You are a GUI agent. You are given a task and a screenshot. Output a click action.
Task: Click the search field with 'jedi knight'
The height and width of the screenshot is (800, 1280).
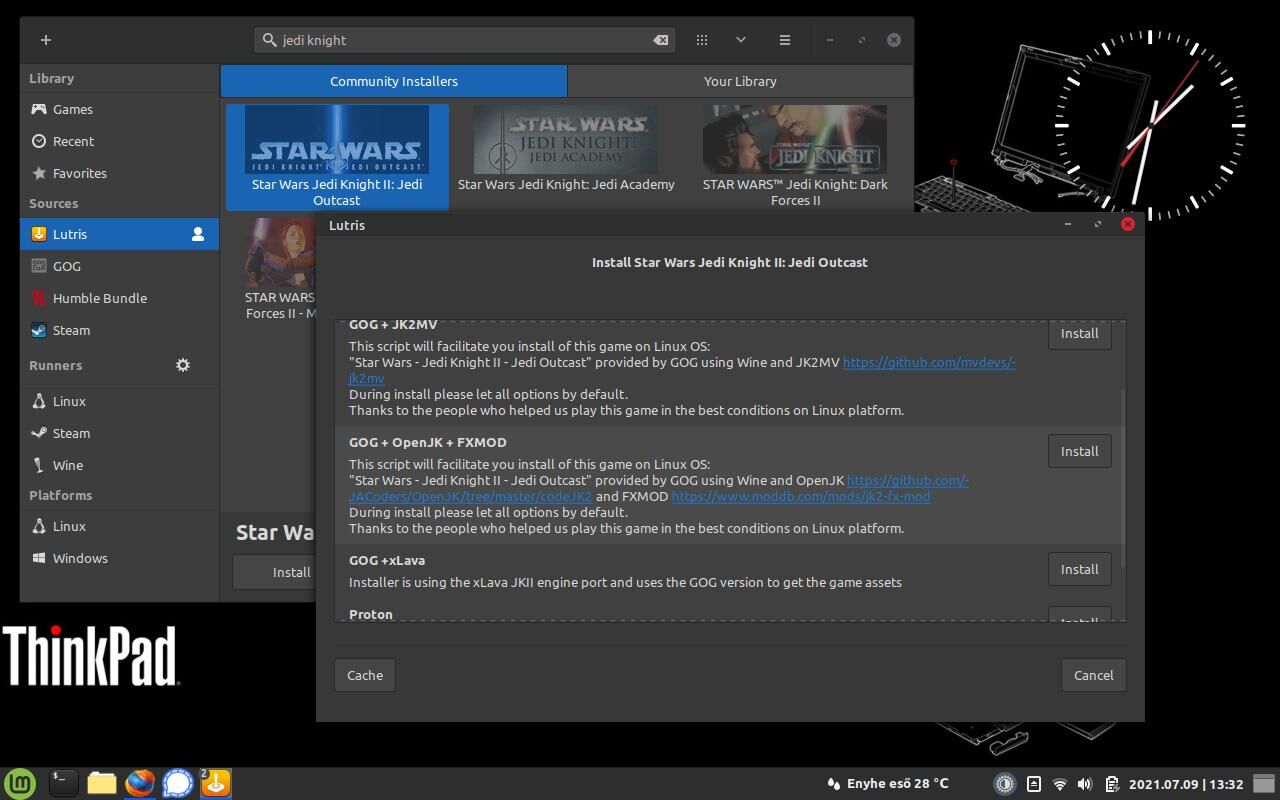(x=465, y=40)
